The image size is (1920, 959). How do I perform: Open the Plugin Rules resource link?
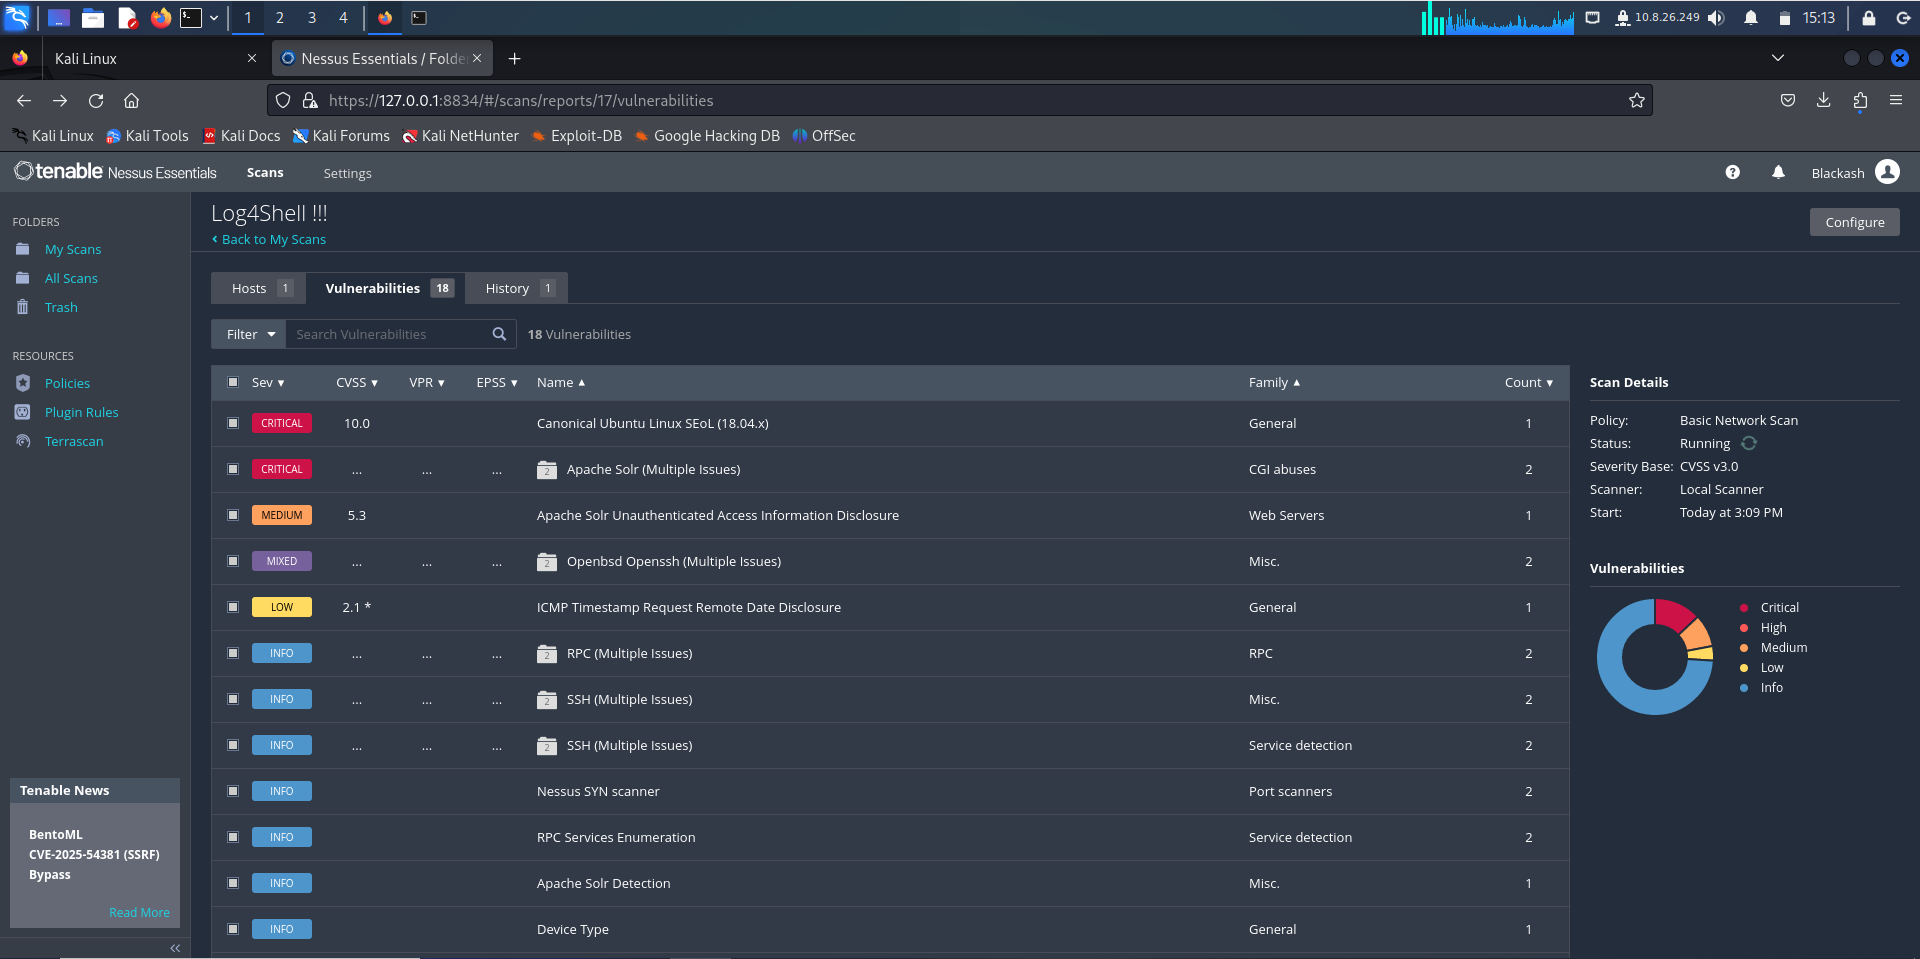[x=82, y=413]
